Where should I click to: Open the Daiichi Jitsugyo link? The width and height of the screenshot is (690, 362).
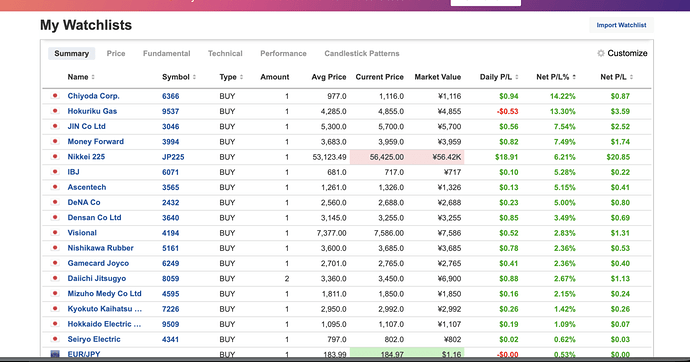tap(96, 278)
